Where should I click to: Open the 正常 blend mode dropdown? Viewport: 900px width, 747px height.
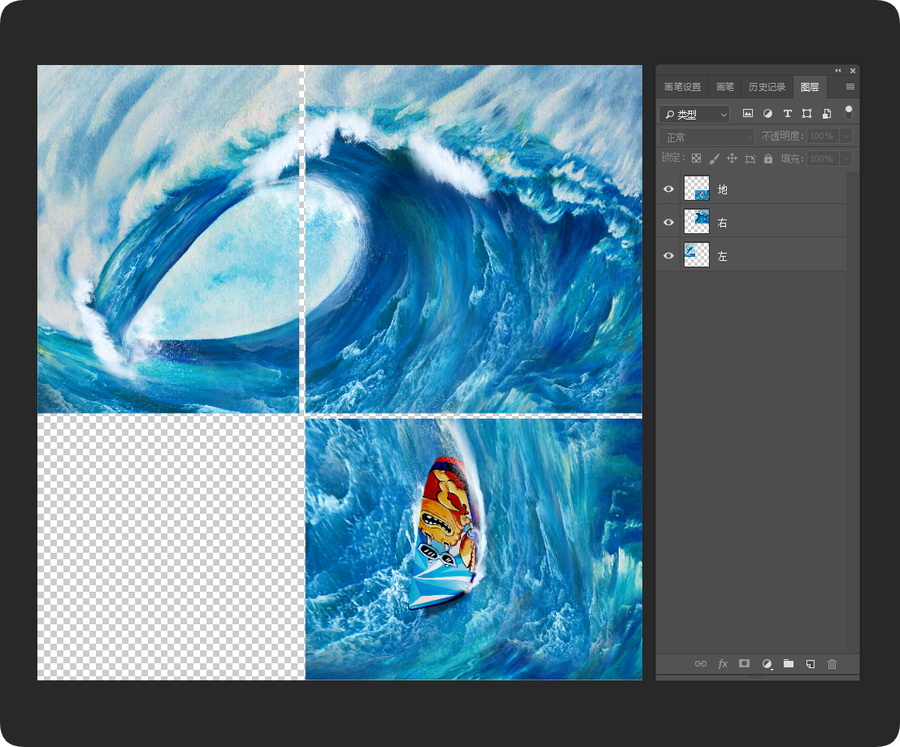click(x=707, y=137)
